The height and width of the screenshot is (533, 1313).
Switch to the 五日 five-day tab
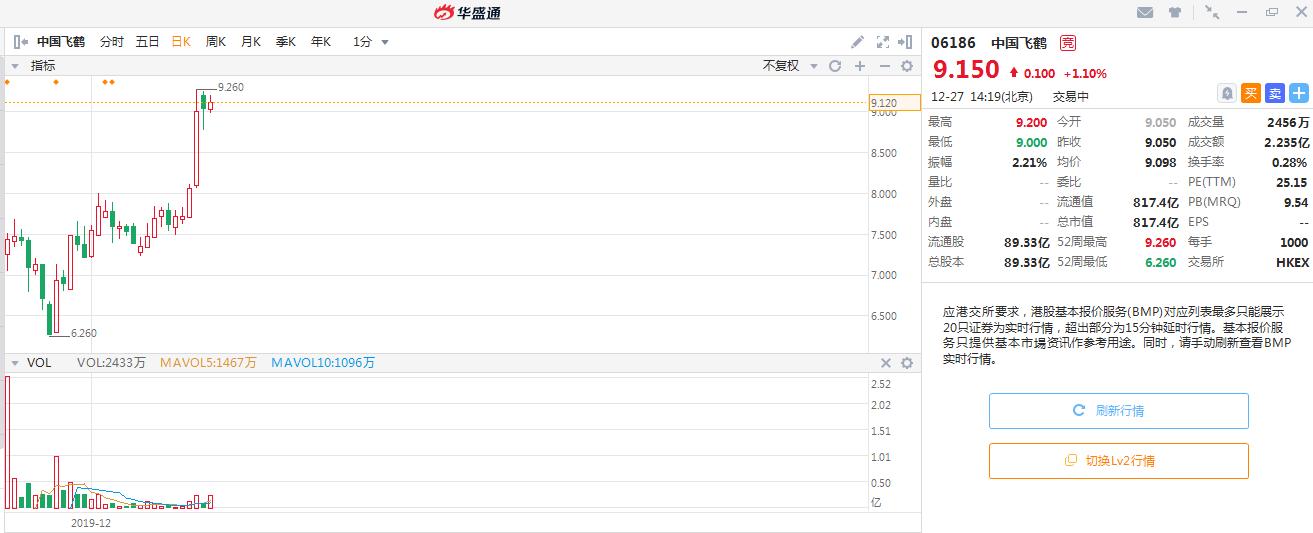pyautogui.click(x=147, y=42)
